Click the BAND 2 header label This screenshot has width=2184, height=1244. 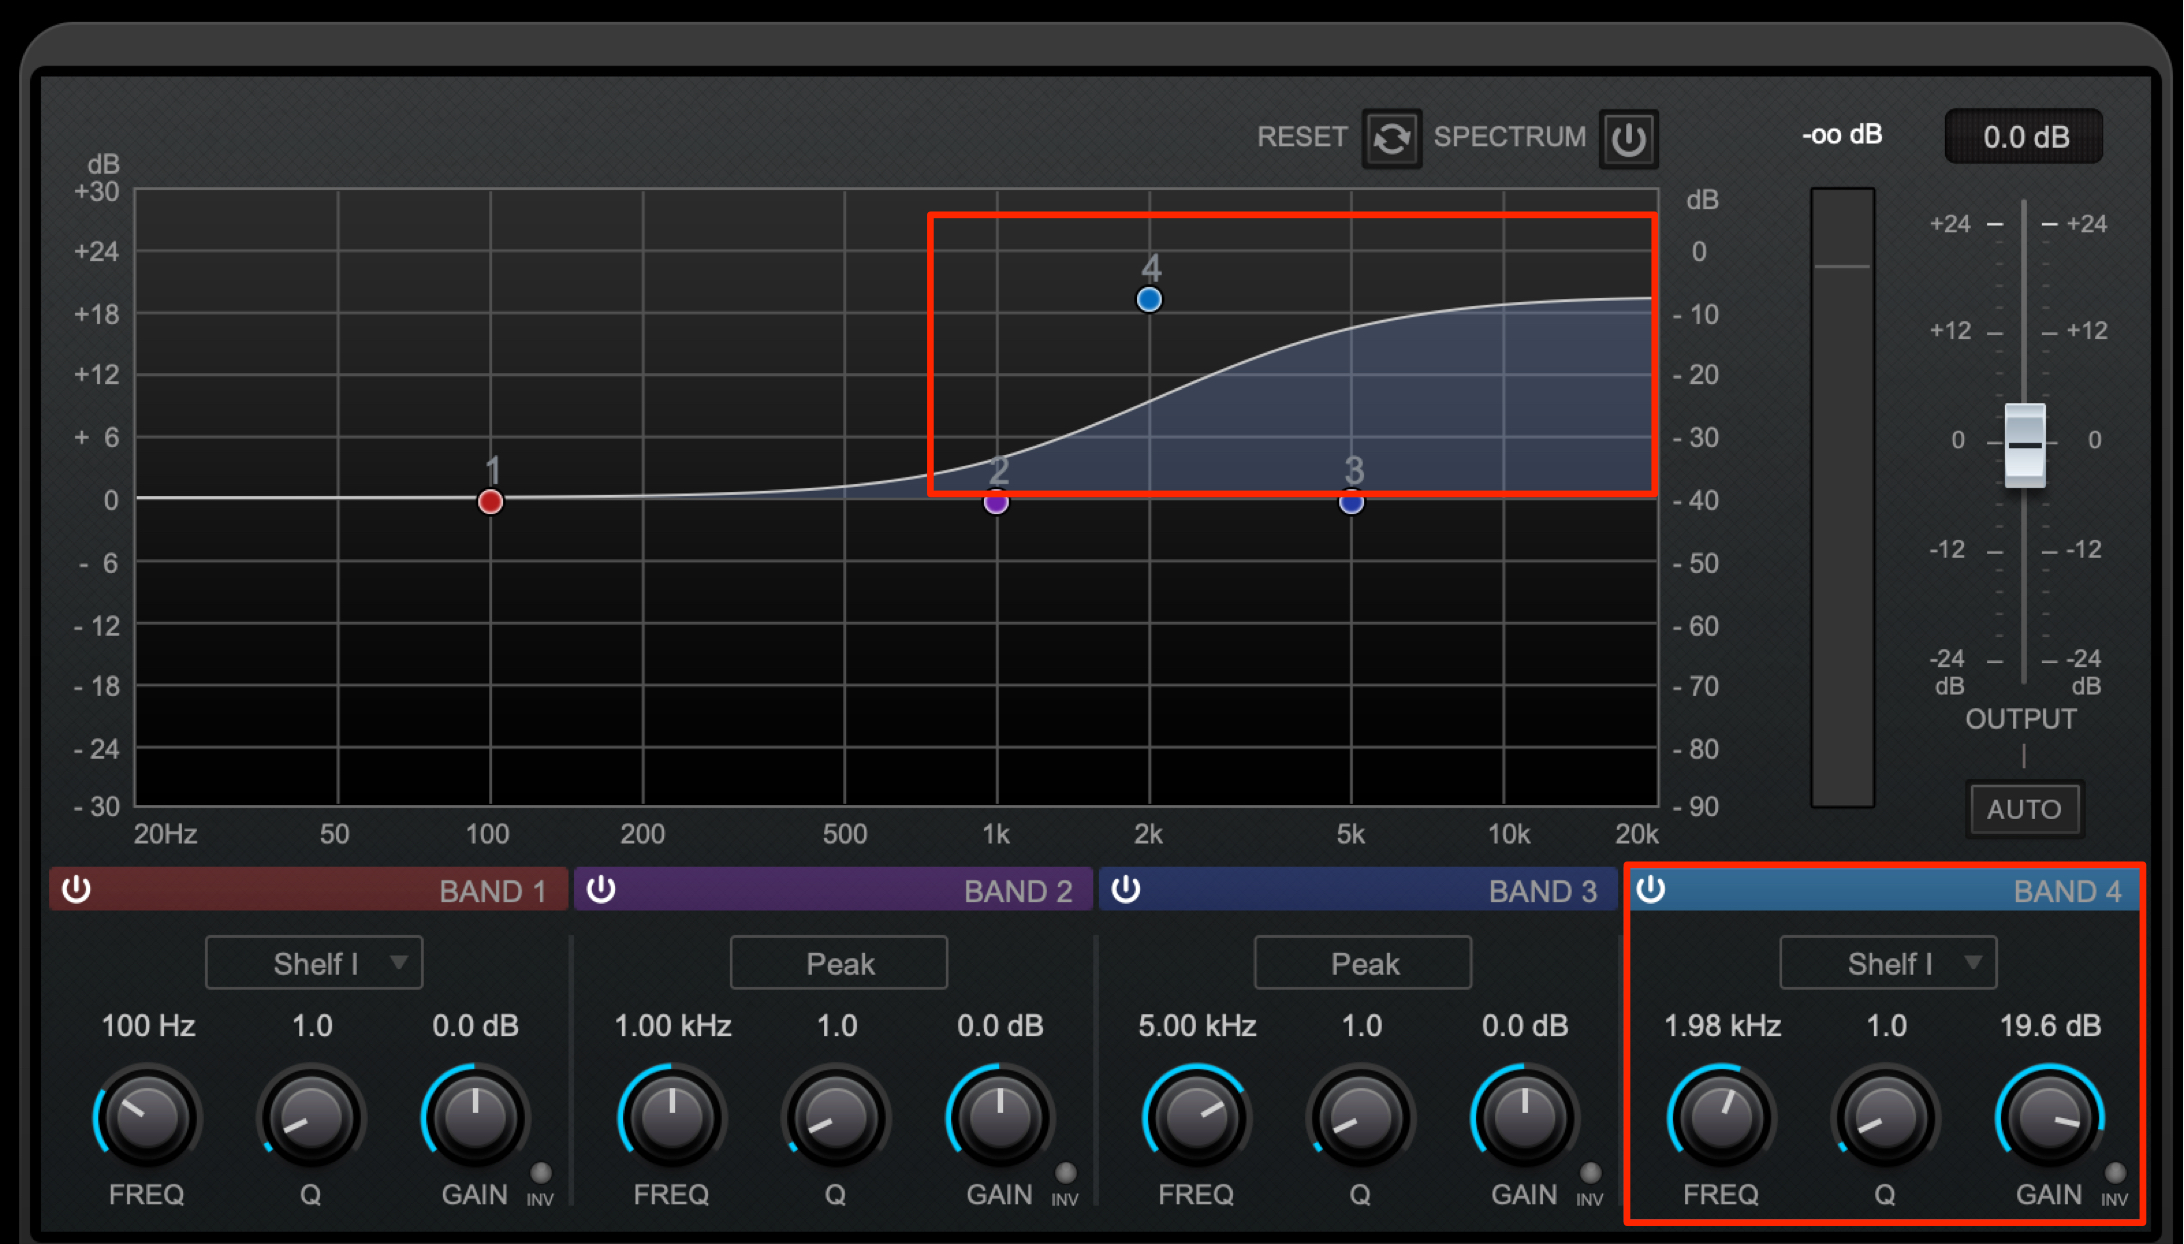1018,891
